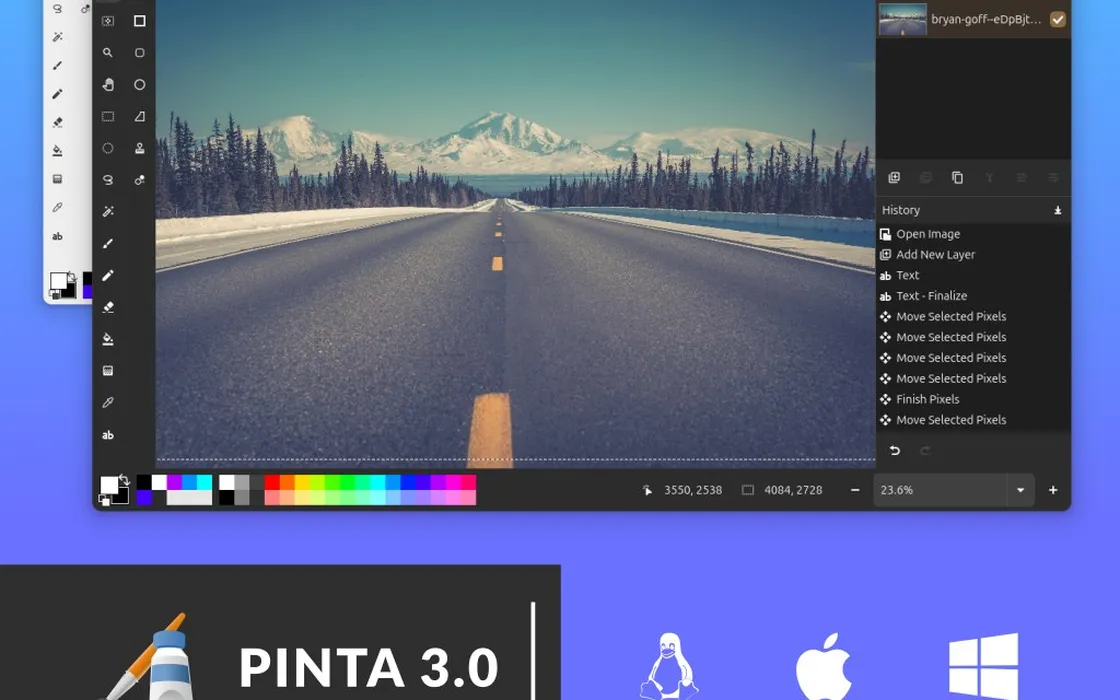Click the 23.6% zoom input field

tap(940, 490)
